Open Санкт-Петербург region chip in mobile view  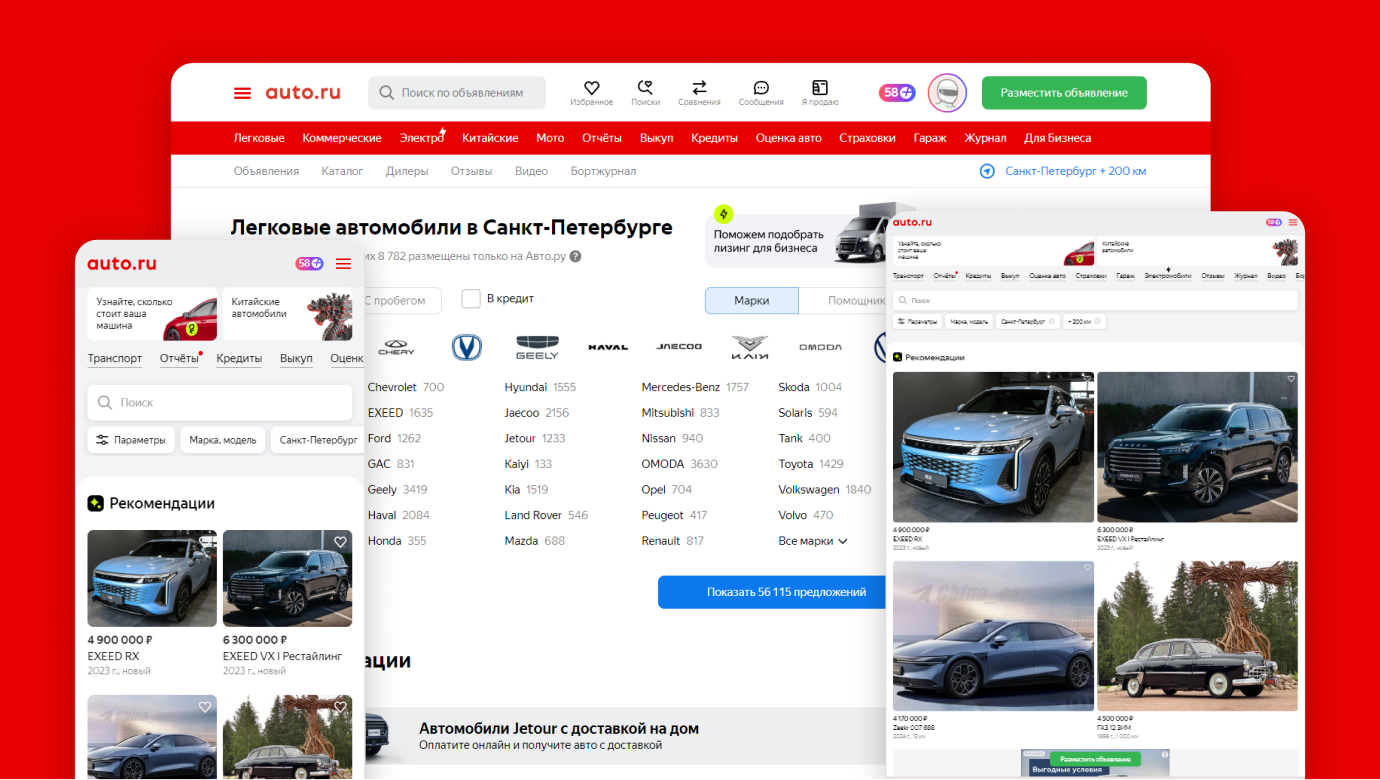(317, 440)
